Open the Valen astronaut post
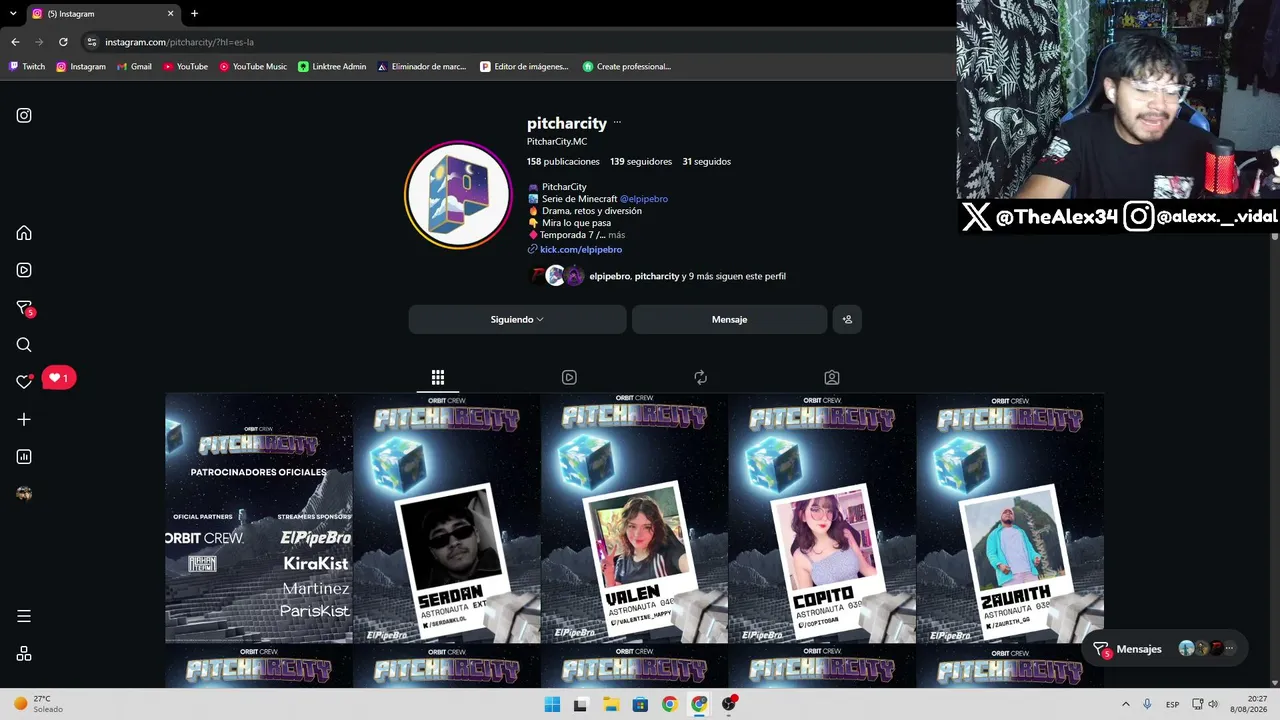The height and width of the screenshot is (720, 1280). click(634, 518)
